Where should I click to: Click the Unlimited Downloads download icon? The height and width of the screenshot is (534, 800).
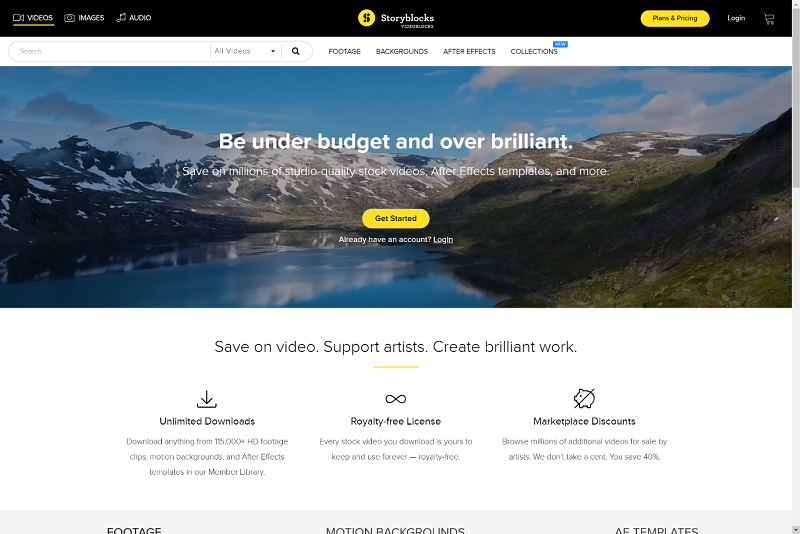click(x=207, y=399)
